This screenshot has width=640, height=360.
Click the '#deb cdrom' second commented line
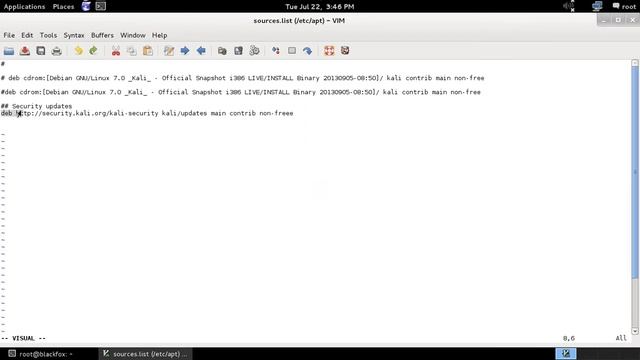pyautogui.click(x=241, y=92)
